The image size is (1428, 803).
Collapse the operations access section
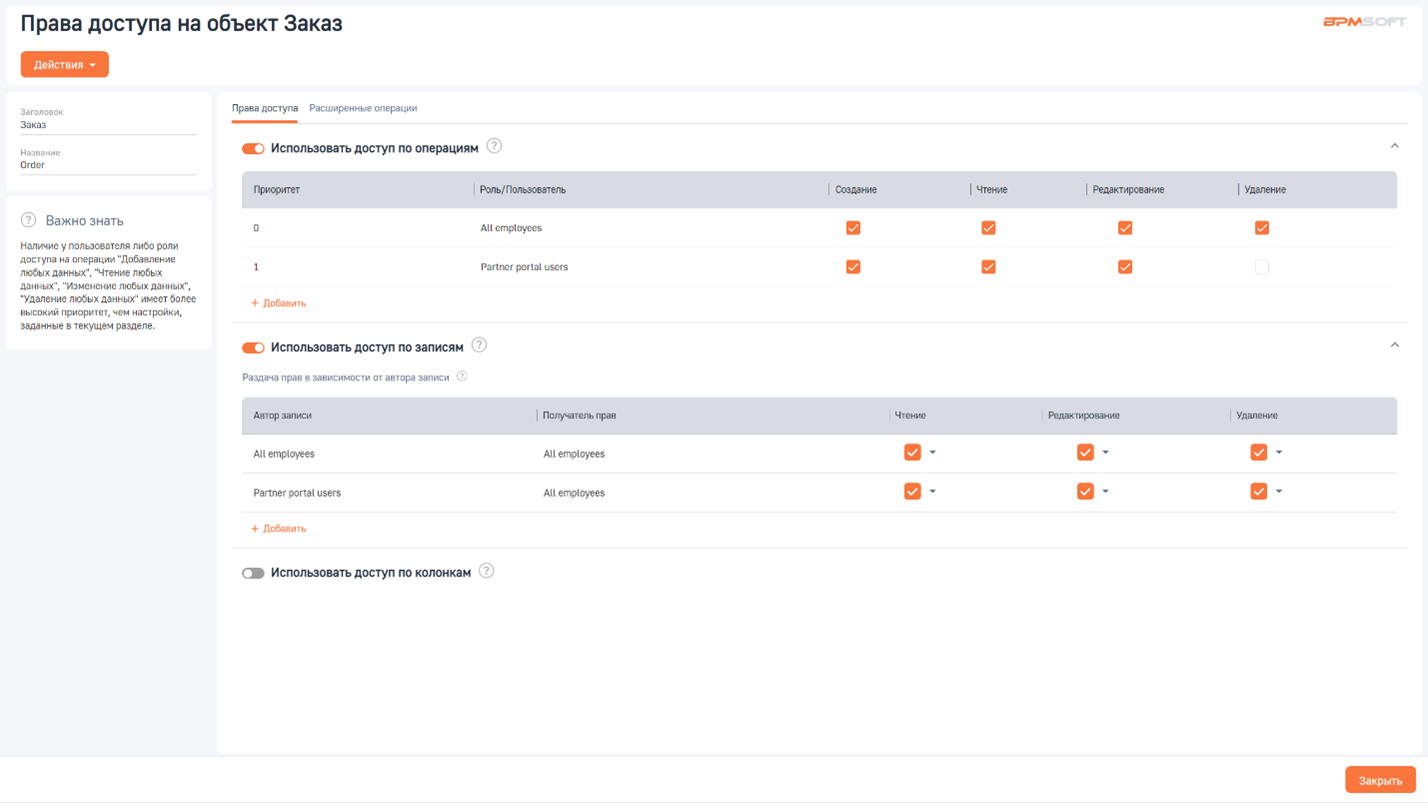coord(1394,146)
